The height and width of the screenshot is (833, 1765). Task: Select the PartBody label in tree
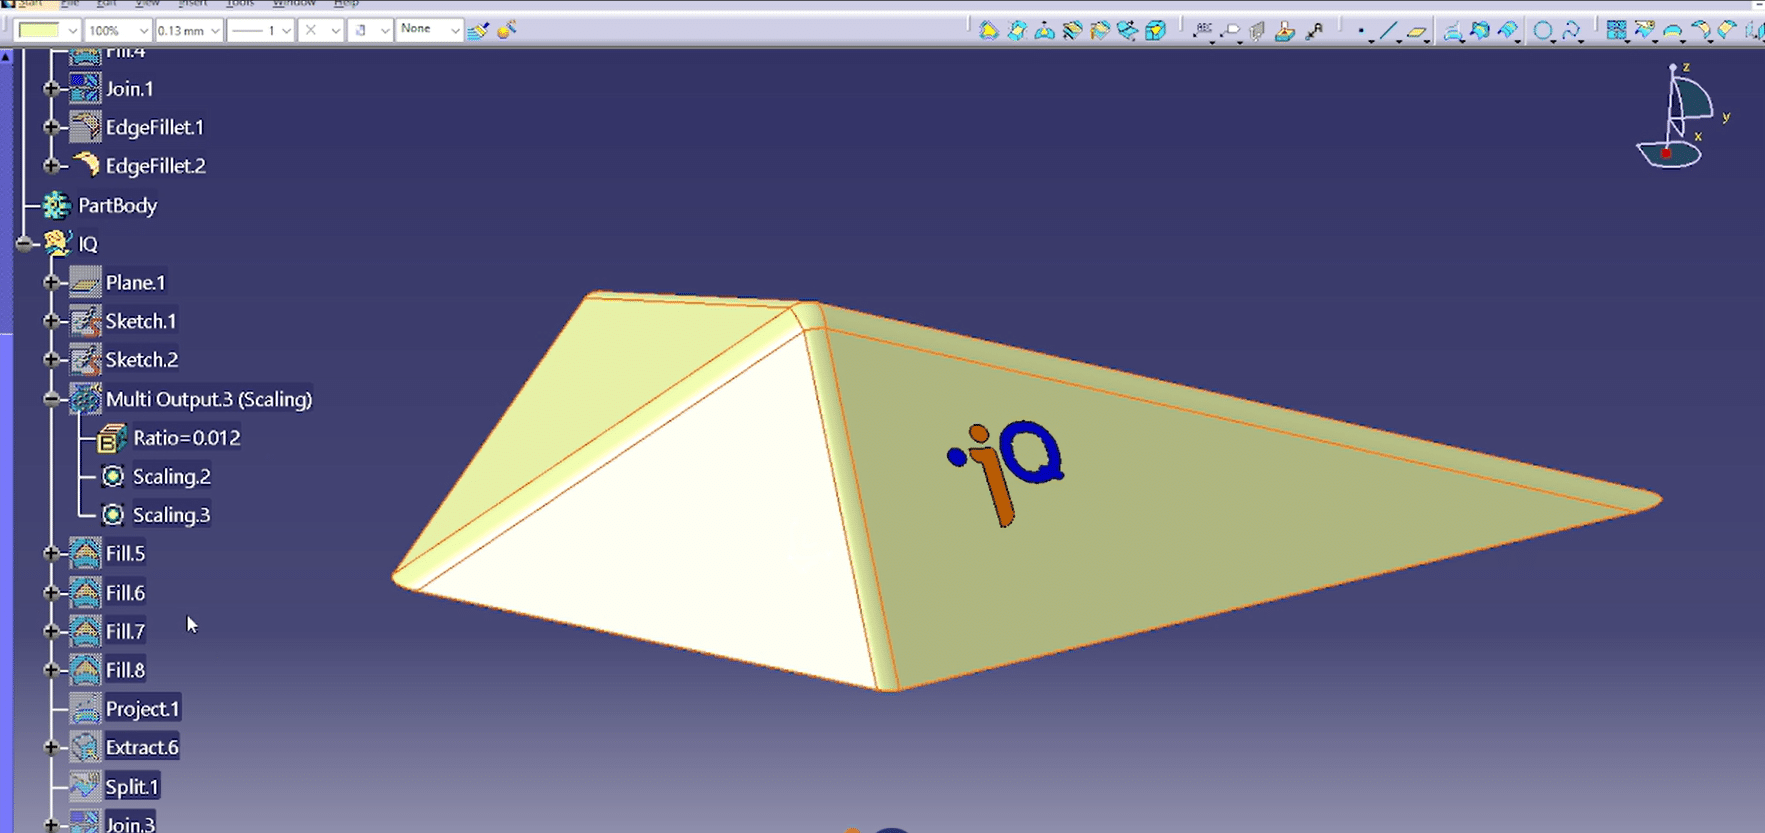coord(117,205)
